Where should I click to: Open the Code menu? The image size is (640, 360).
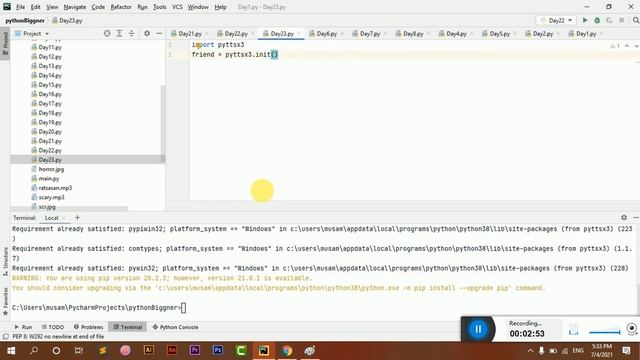98,7
